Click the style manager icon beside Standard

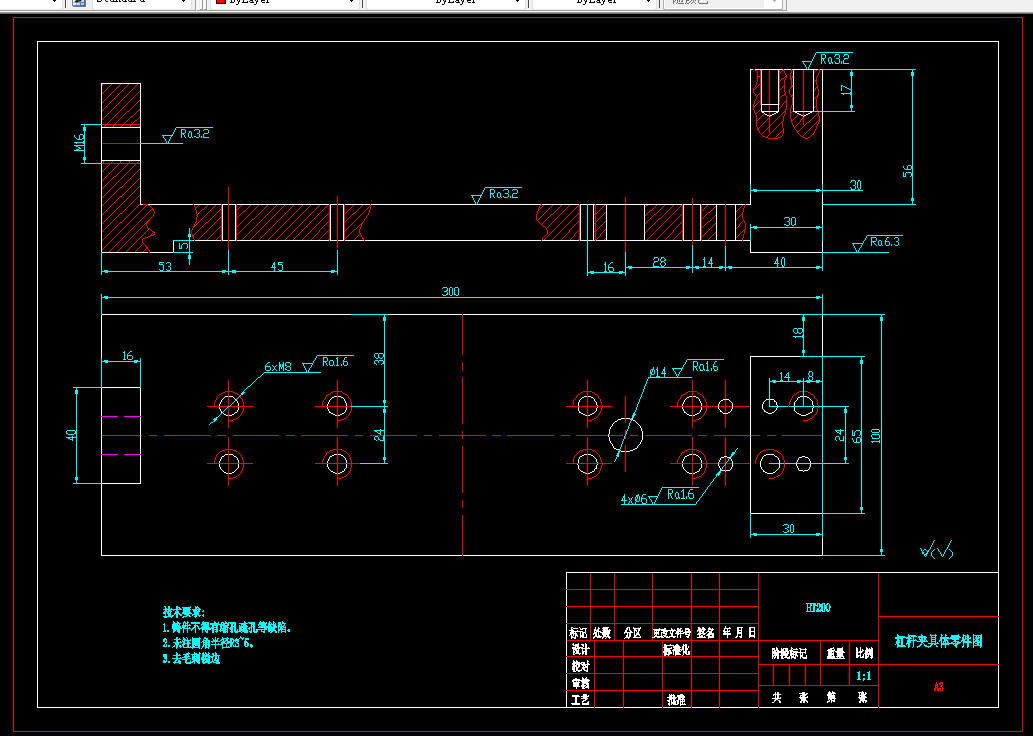point(78,3)
